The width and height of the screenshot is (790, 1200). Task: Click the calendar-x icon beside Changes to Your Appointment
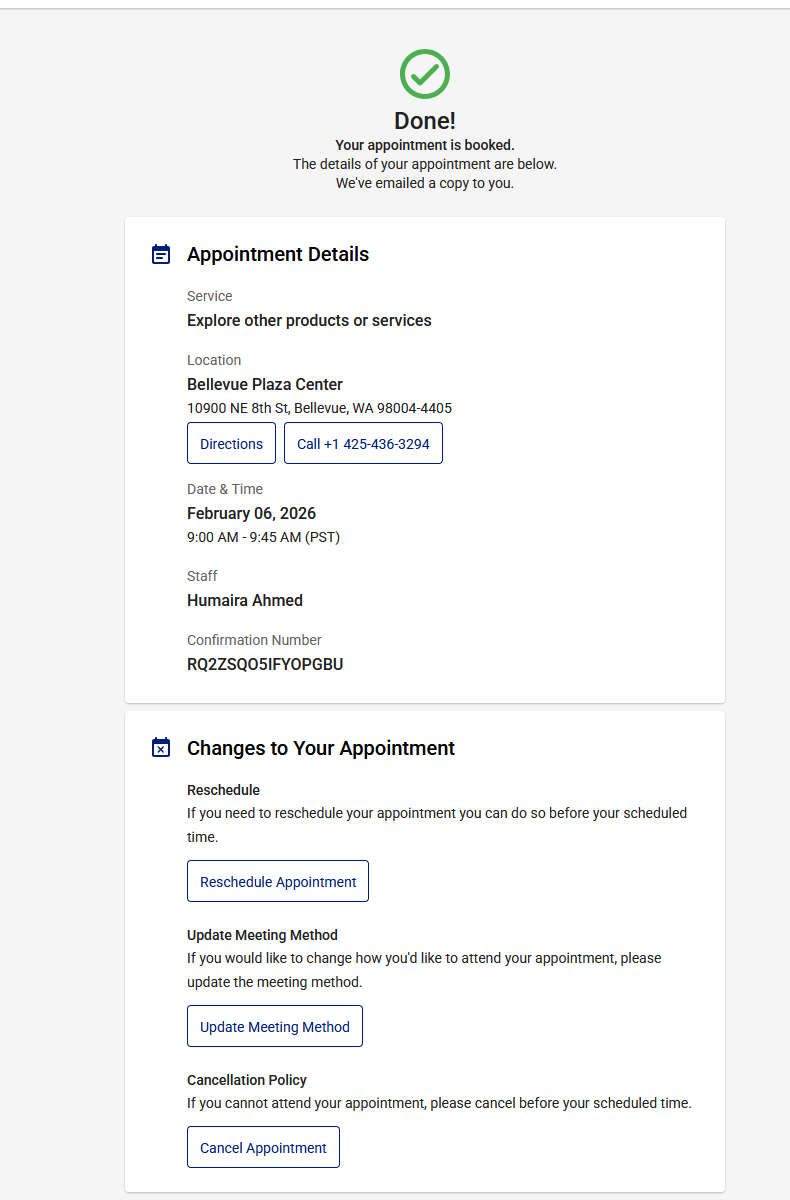(x=161, y=748)
